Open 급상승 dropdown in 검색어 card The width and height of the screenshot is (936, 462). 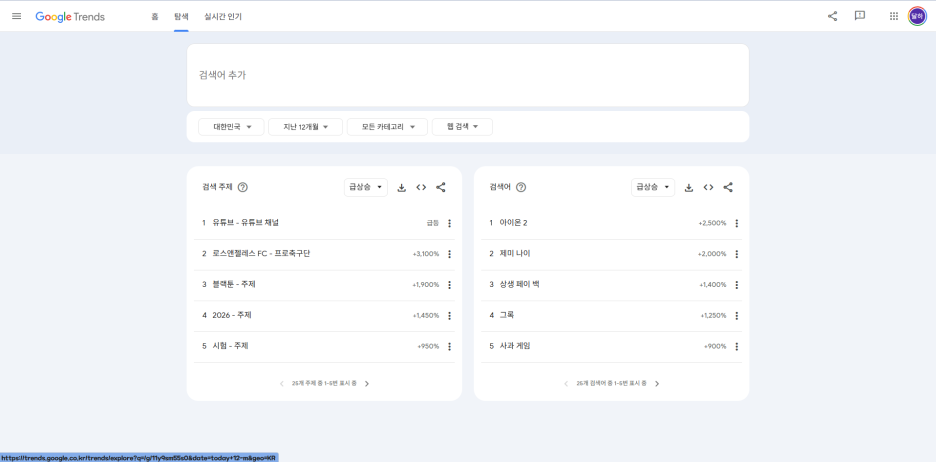[653, 187]
